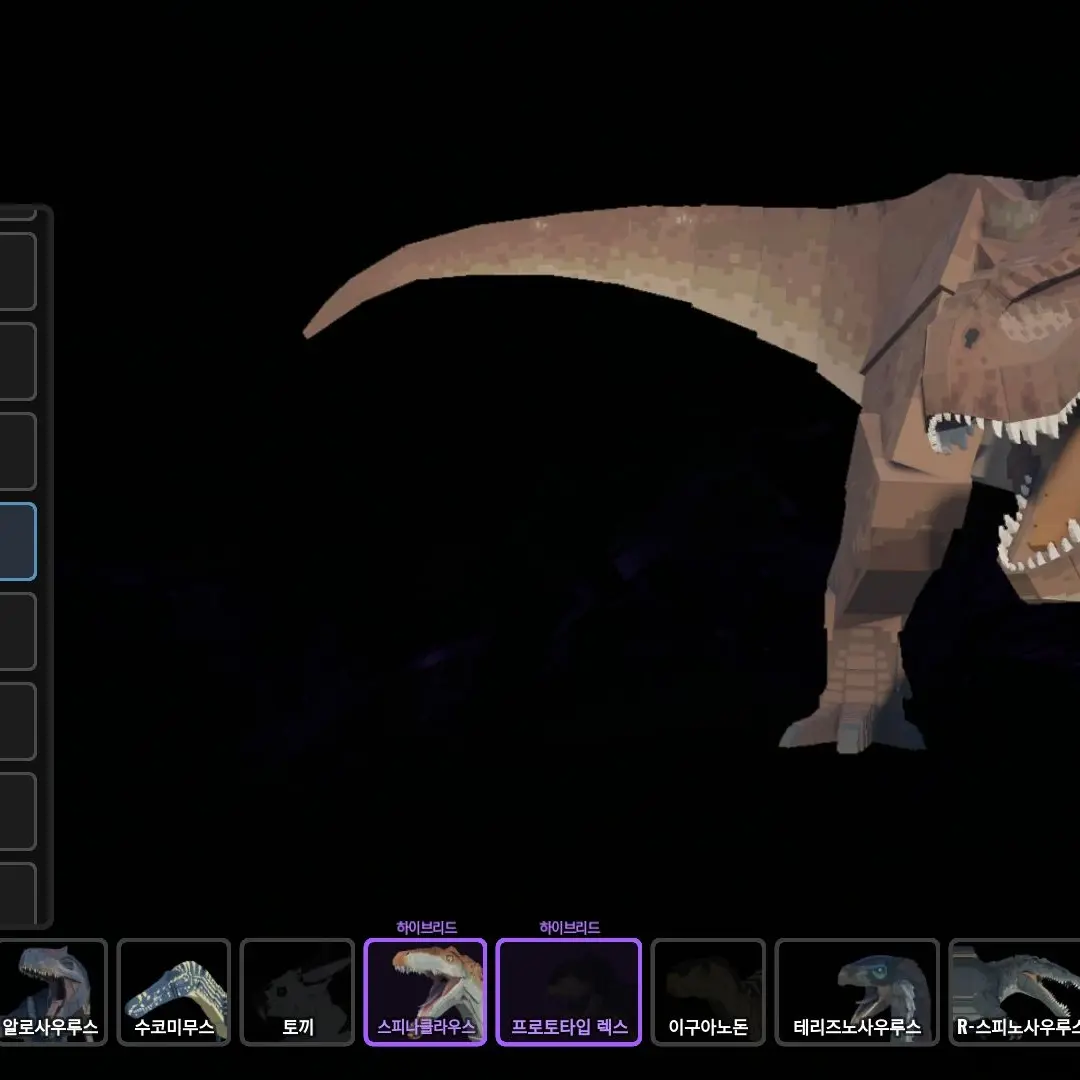This screenshot has height=1080, width=1080.
Task: Click the blue highlighted slot in left panel
Action: tap(17, 541)
